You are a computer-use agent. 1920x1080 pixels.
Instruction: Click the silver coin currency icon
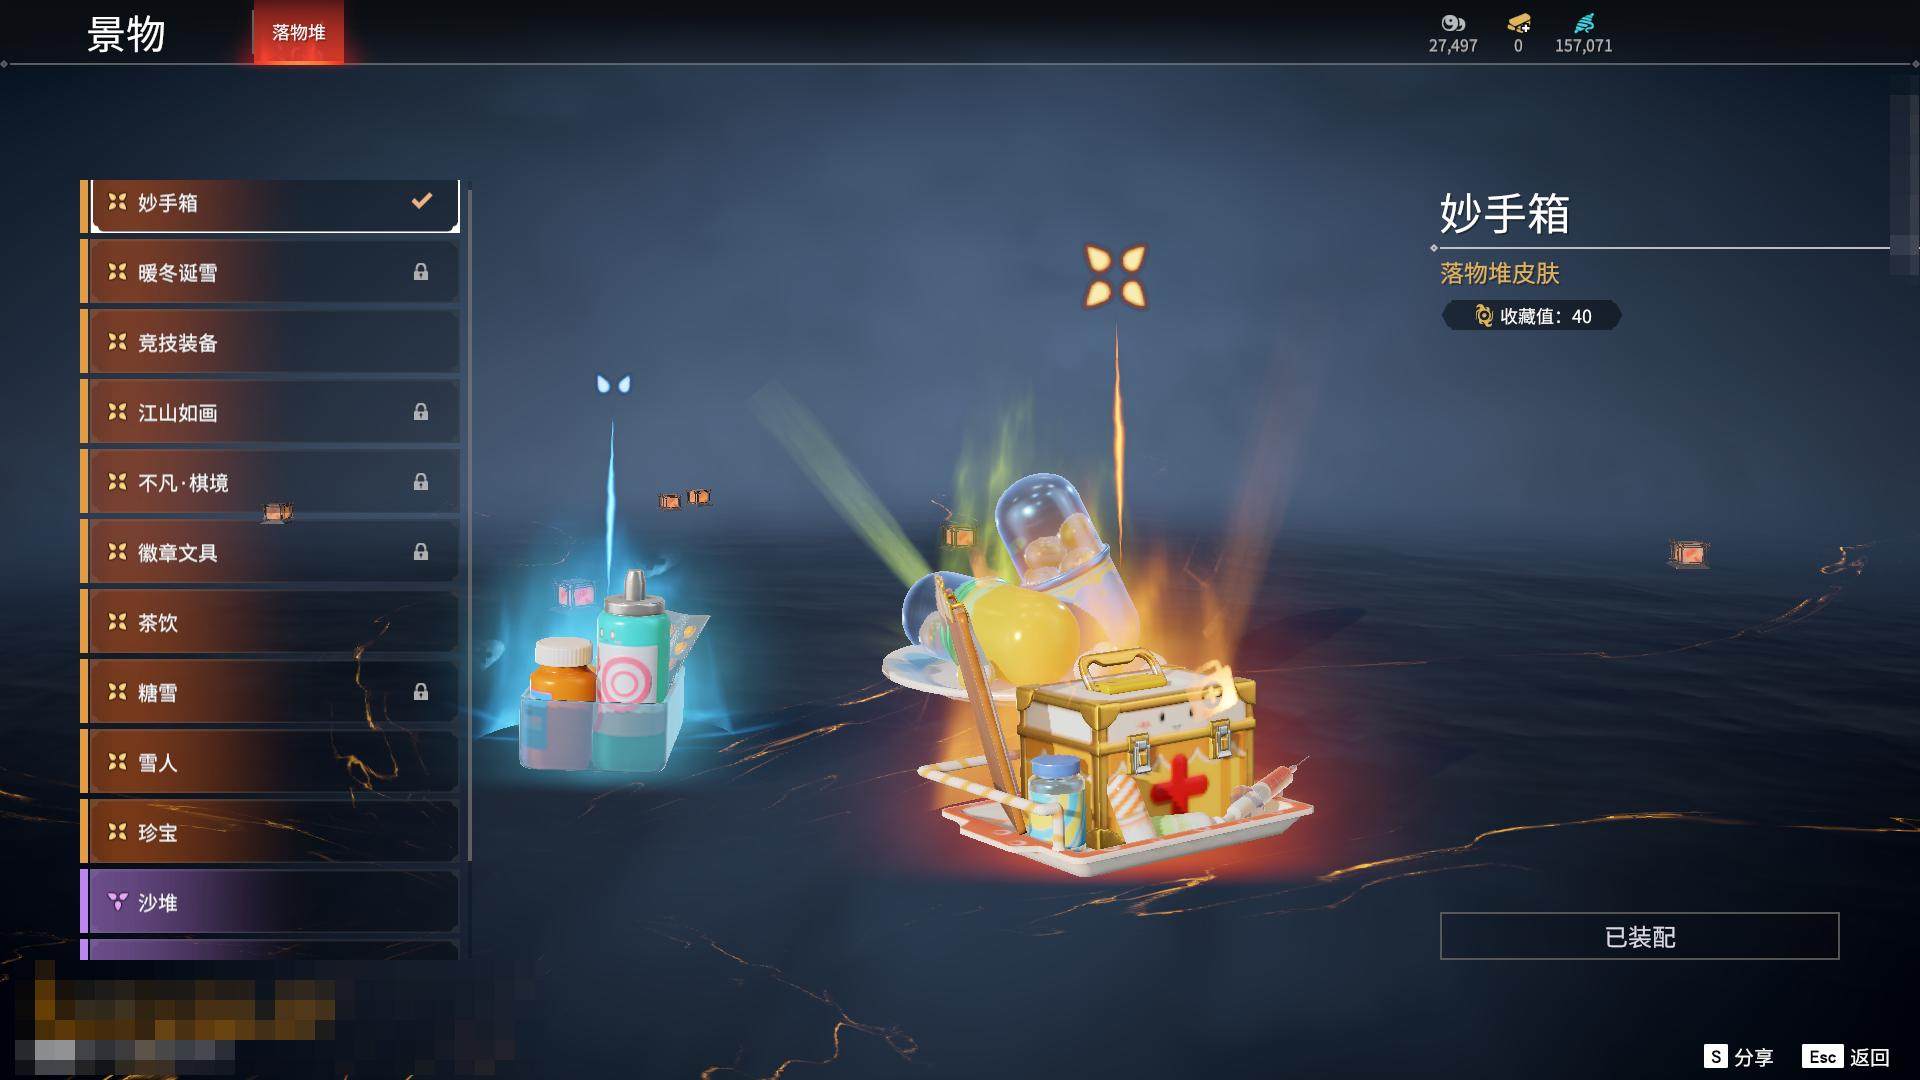1452,23
